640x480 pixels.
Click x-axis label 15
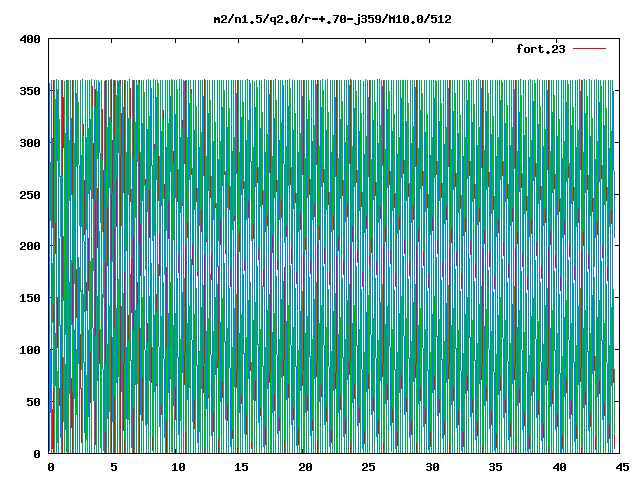coord(242,467)
